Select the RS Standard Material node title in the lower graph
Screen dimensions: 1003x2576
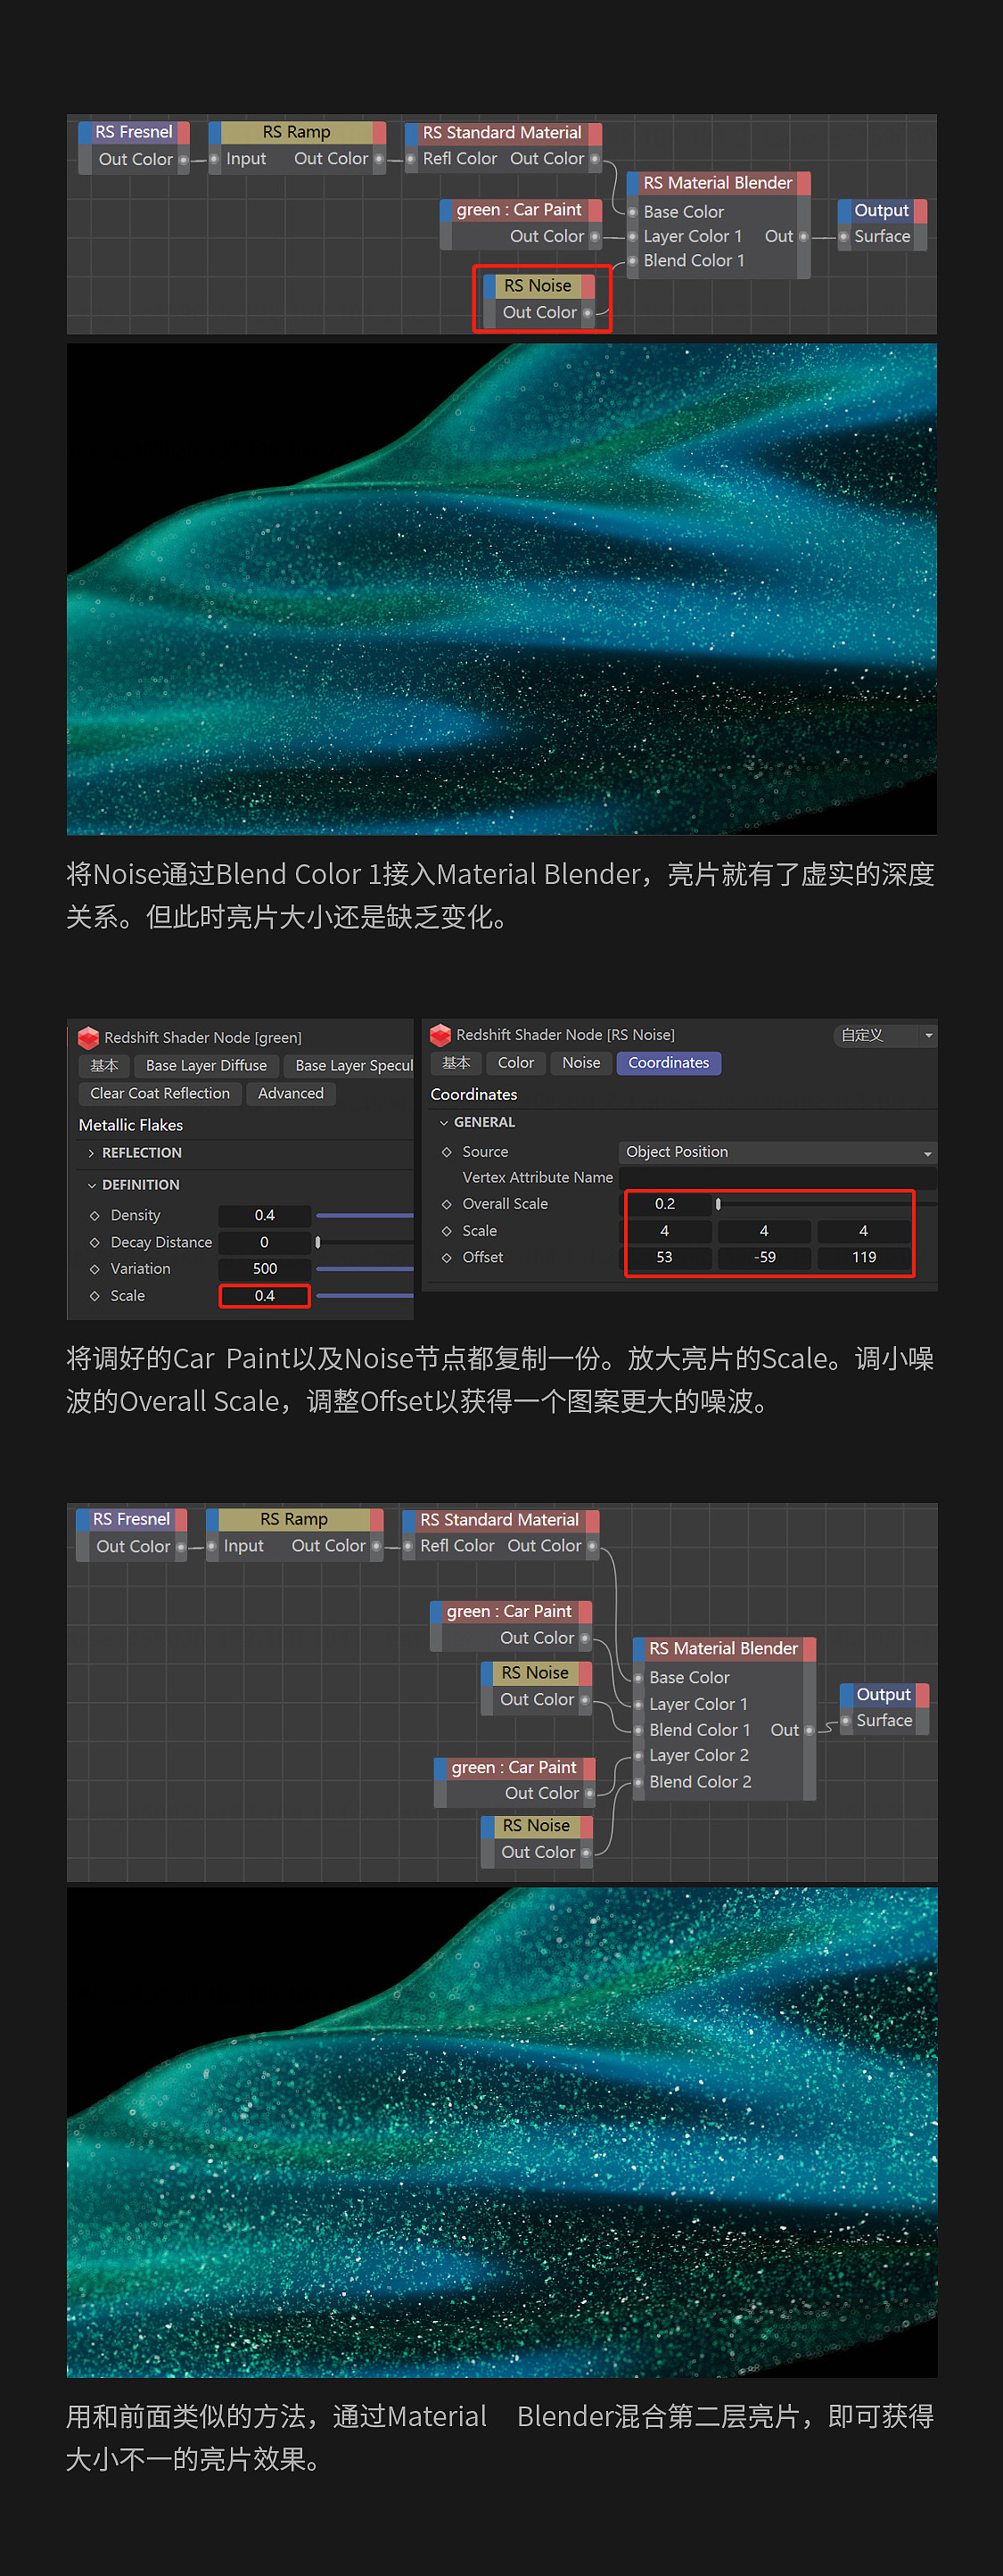[x=499, y=1519]
